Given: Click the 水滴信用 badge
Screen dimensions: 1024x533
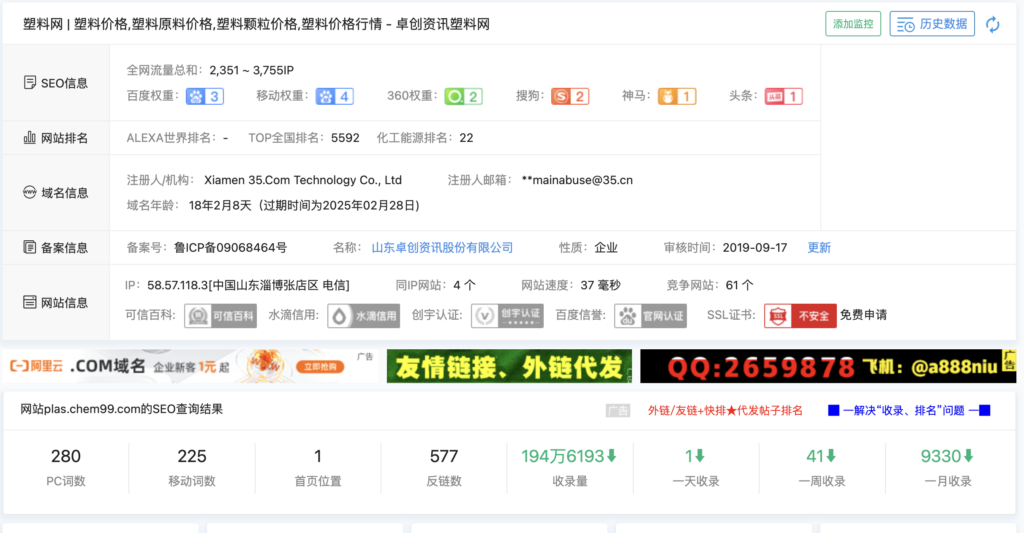Looking at the screenshot, I should 363,316.
